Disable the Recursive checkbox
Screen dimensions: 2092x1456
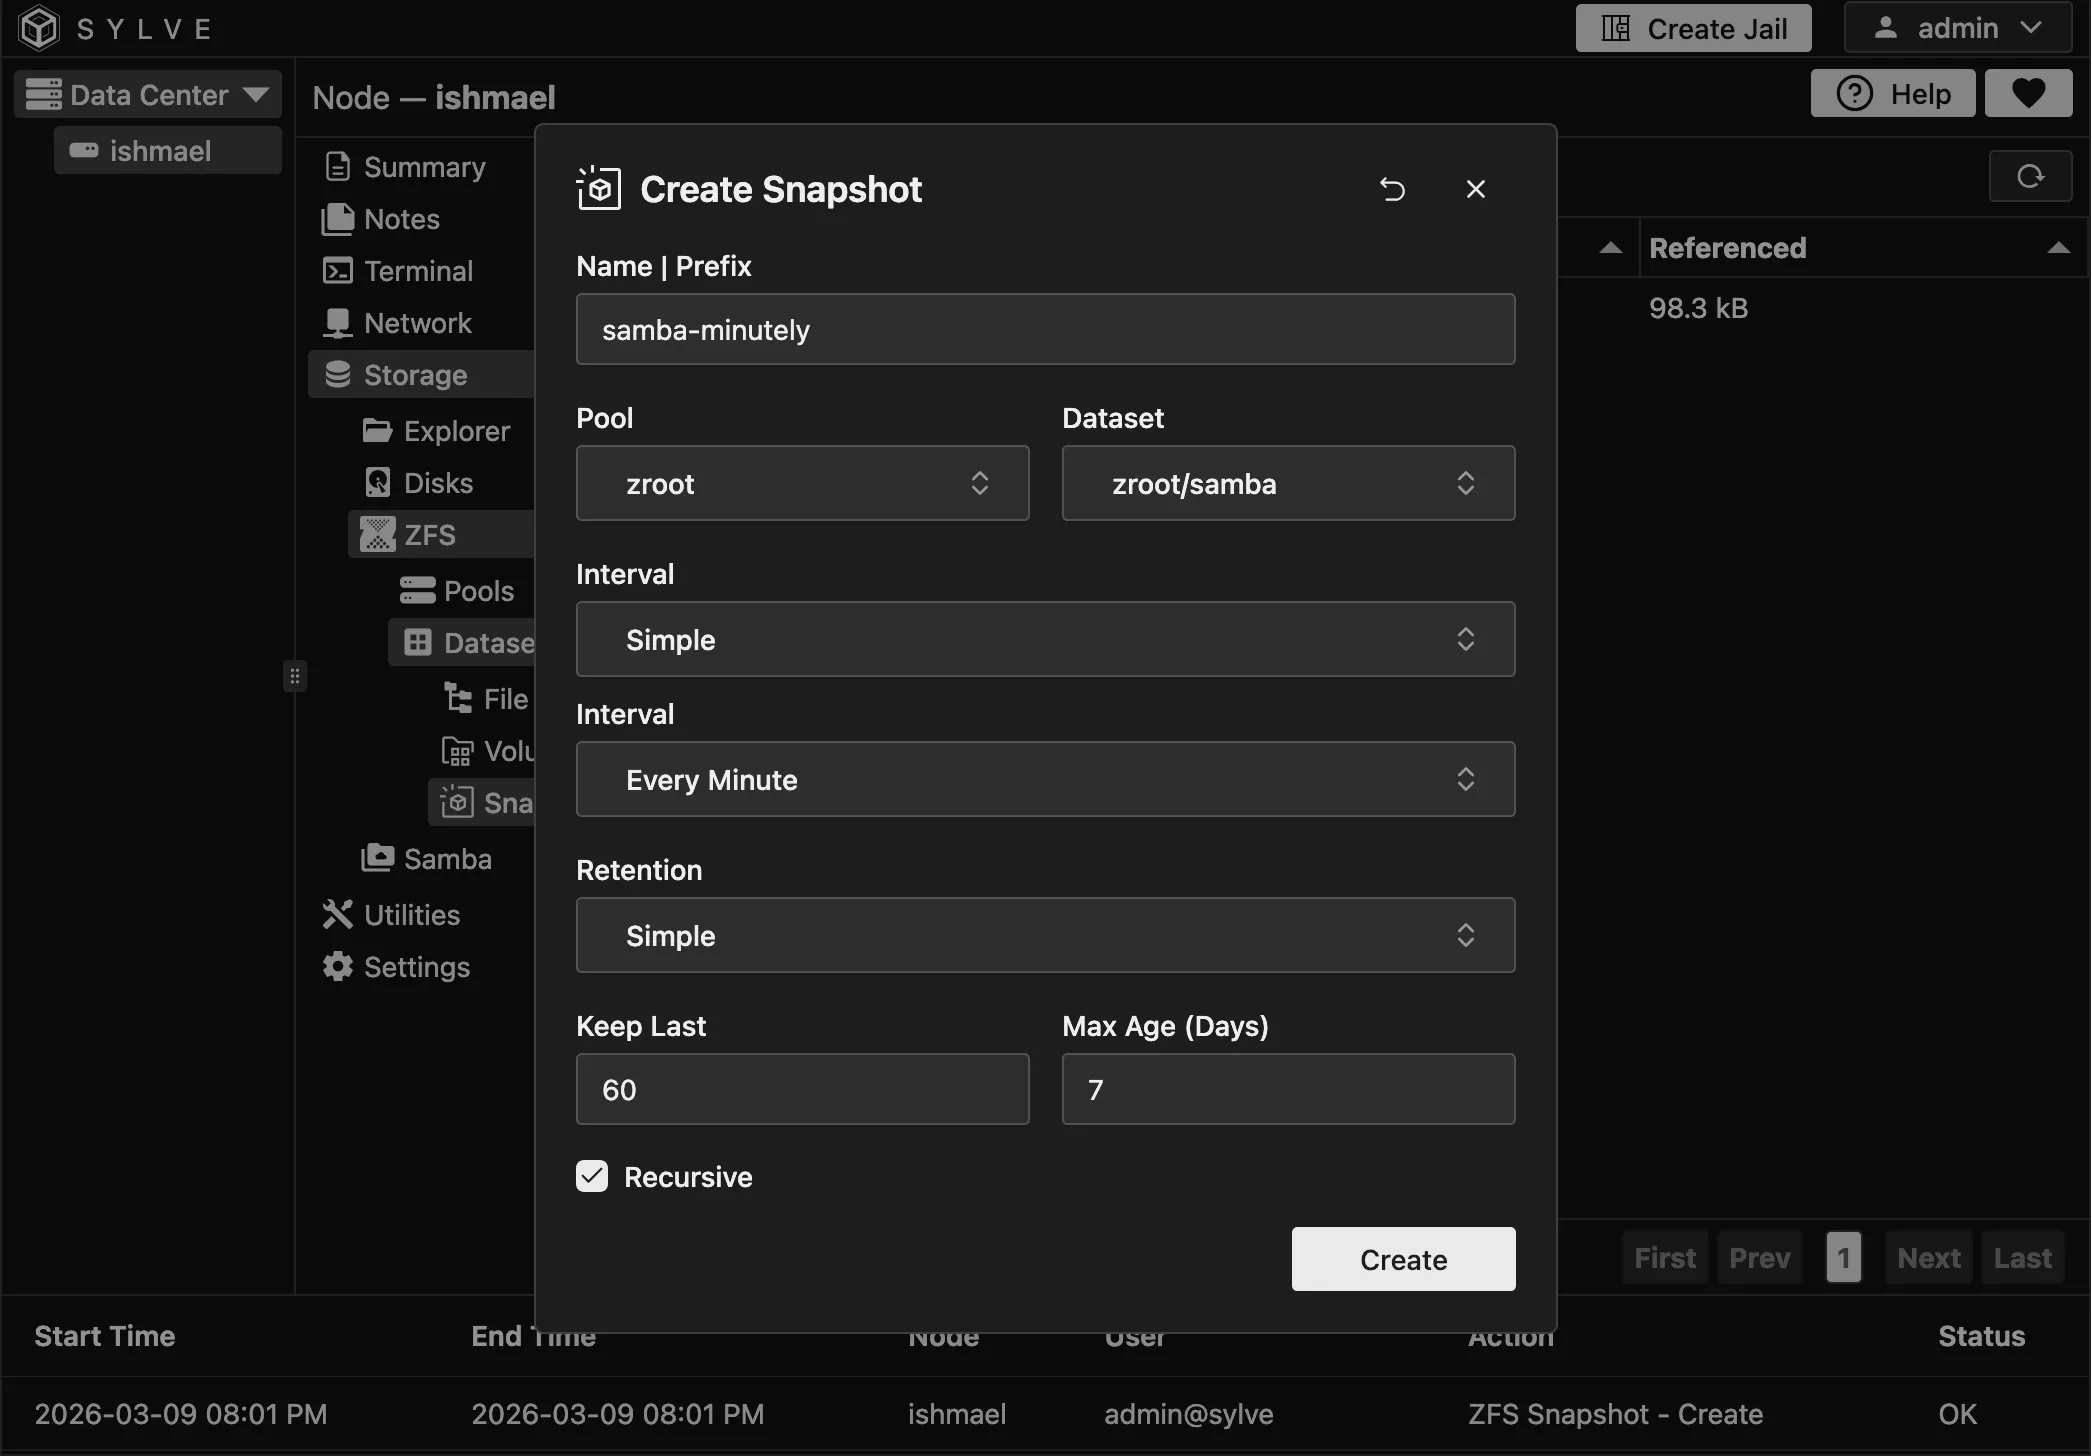(x=591, y=1176)
